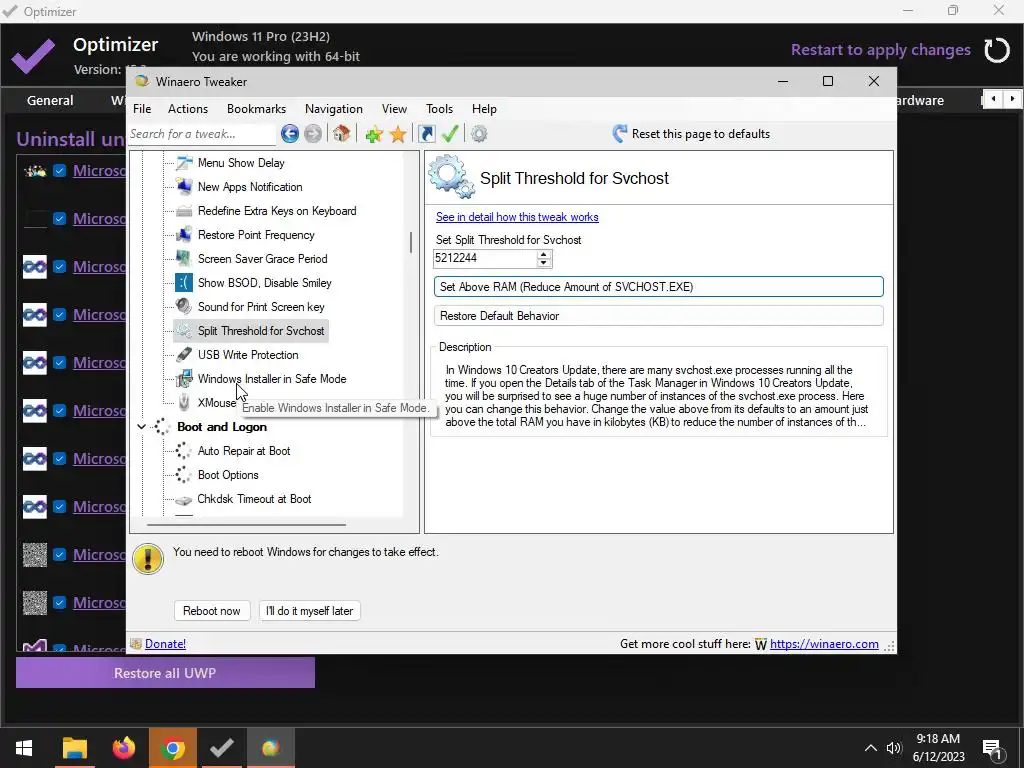
Task: Click Restore all UWP in Optimizer
Action: pos(165,673)
